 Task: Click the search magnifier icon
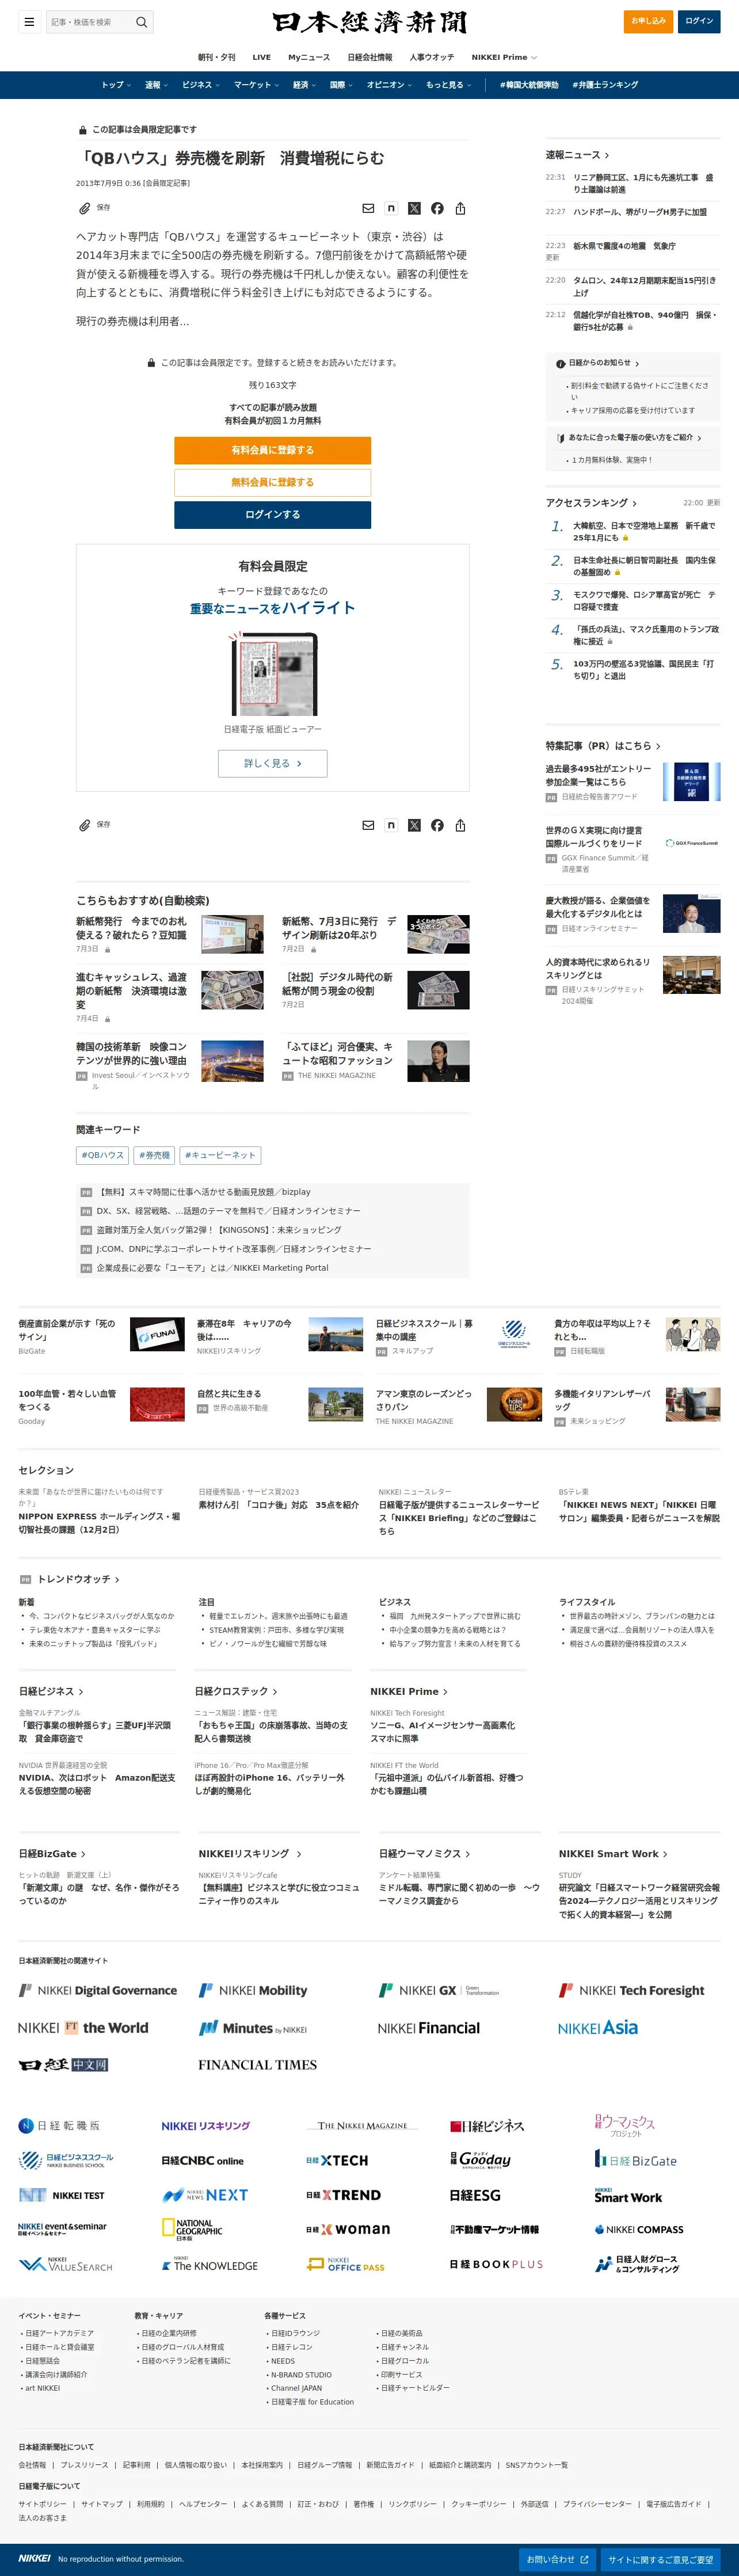point(142,21)
